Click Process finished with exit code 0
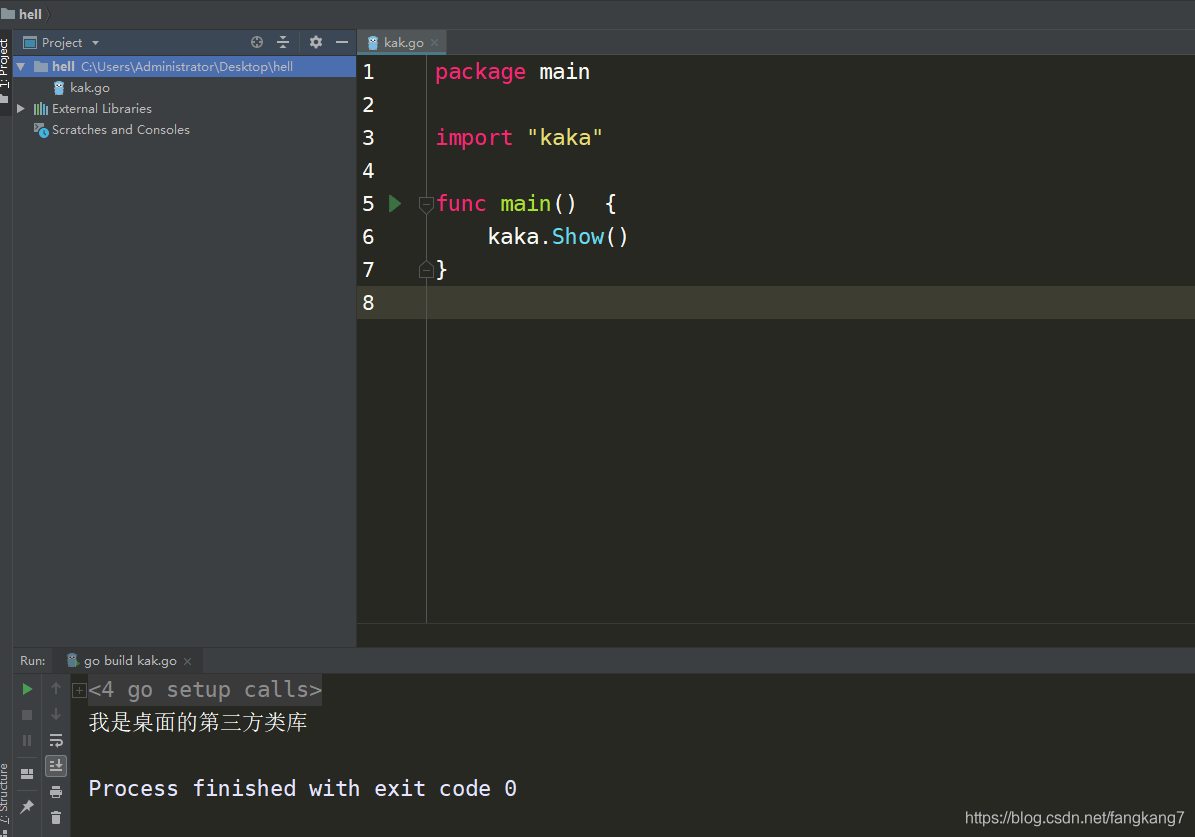Viewport: 1195px width, 837px height. (303, 789)
